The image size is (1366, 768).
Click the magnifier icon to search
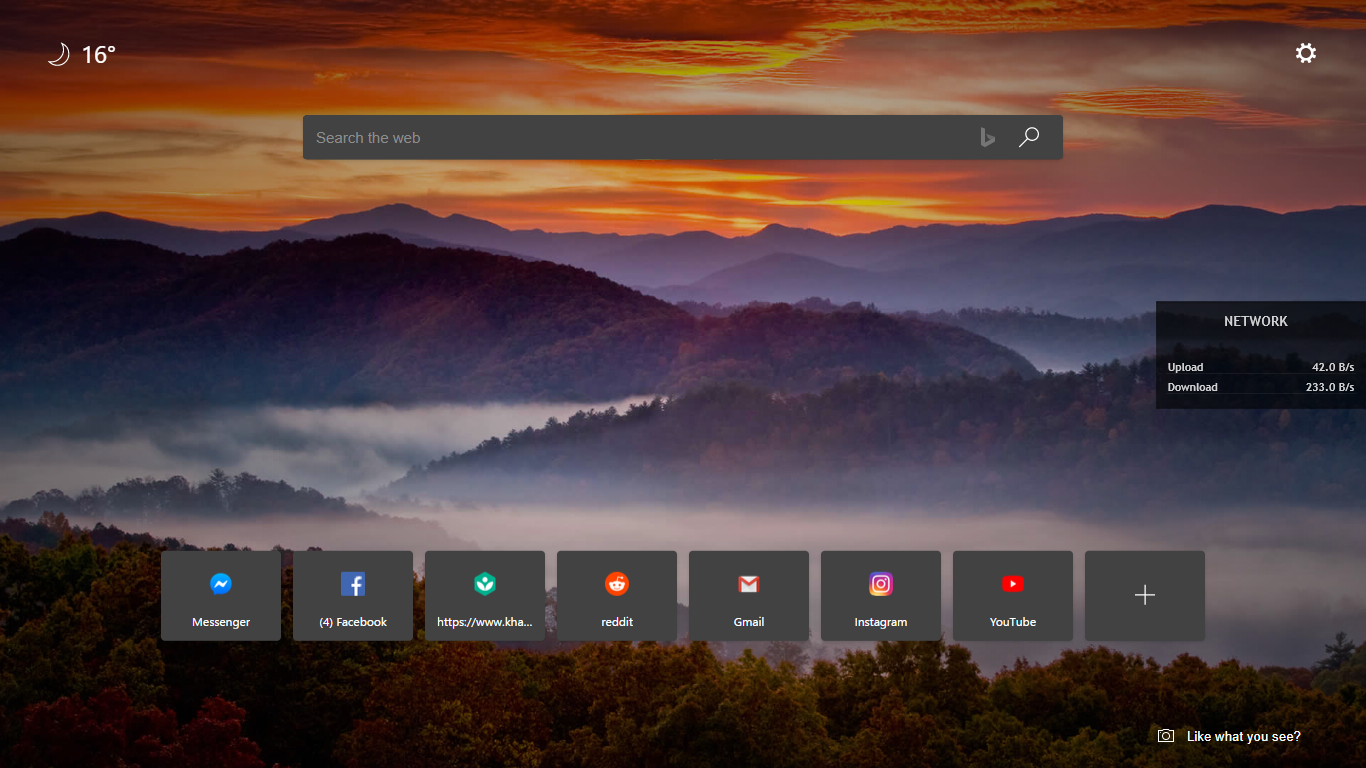[1029, 137]
